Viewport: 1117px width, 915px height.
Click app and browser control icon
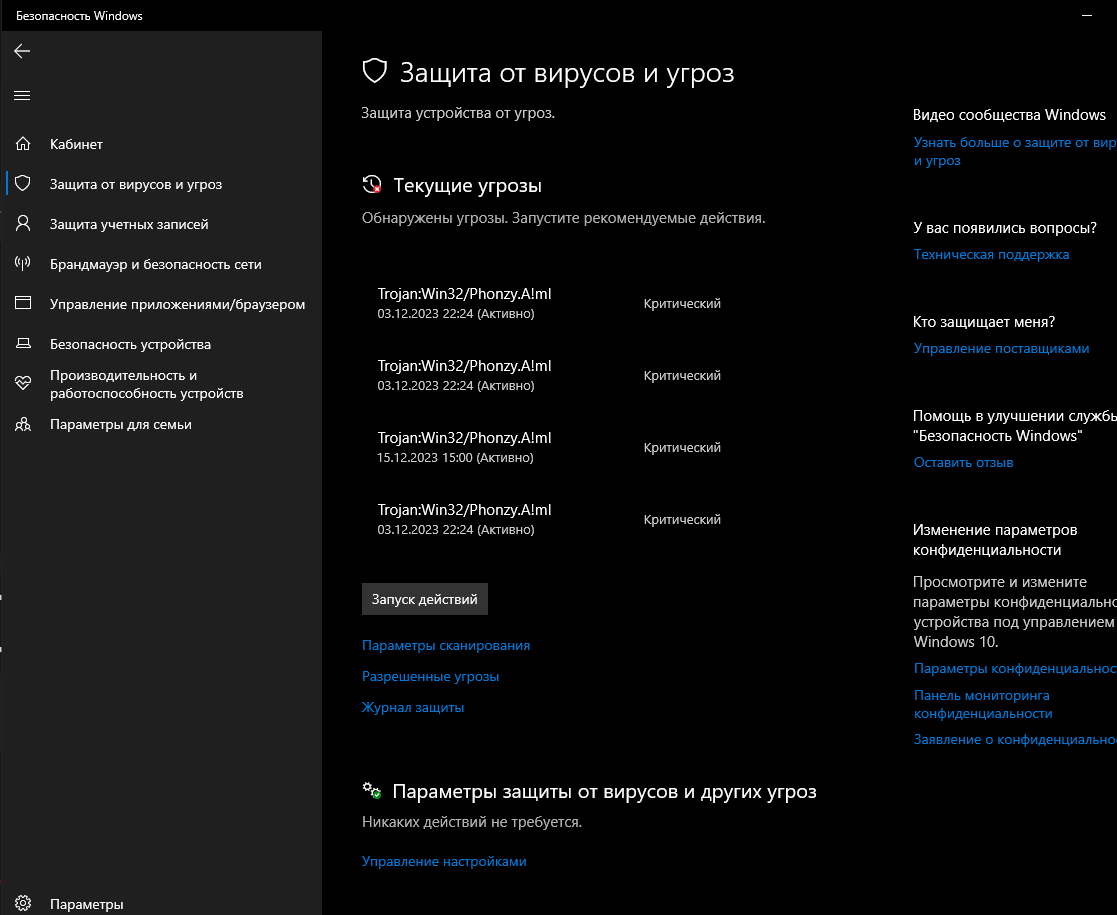coord(23,304)
